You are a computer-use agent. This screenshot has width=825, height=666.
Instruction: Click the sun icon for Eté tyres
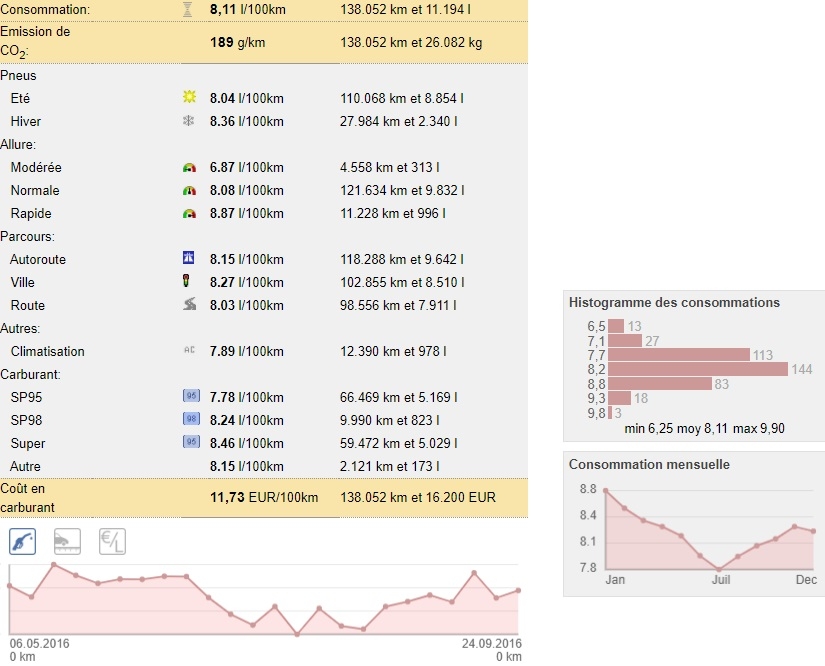click(x=189, y=97)
